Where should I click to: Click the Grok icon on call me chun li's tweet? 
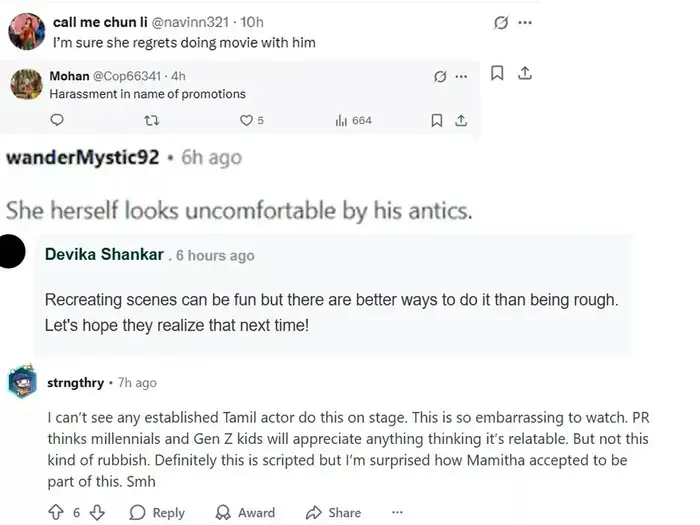501,23
